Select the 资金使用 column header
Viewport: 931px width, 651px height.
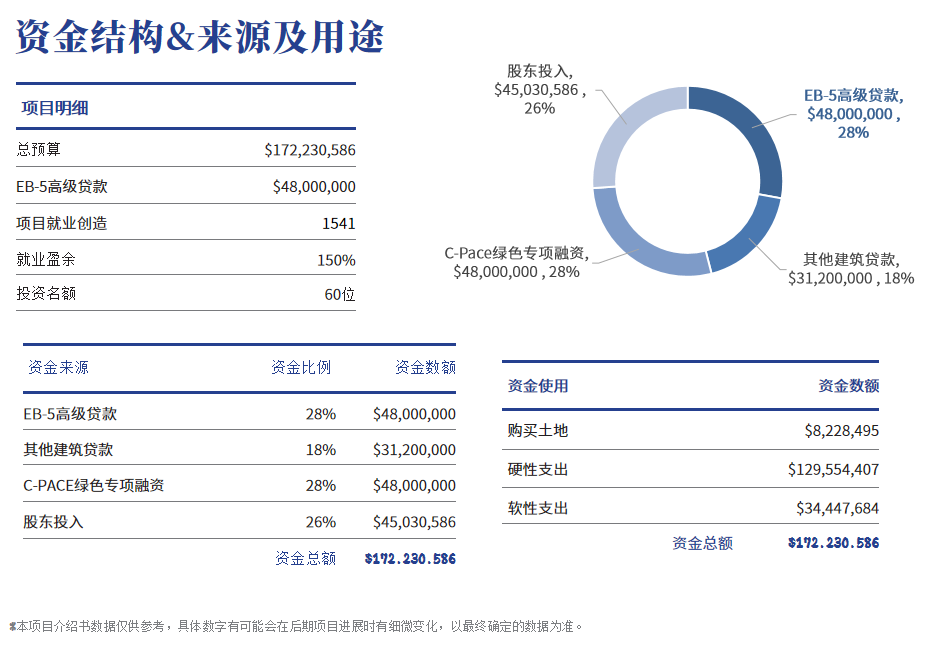click(x=538, y=386)
